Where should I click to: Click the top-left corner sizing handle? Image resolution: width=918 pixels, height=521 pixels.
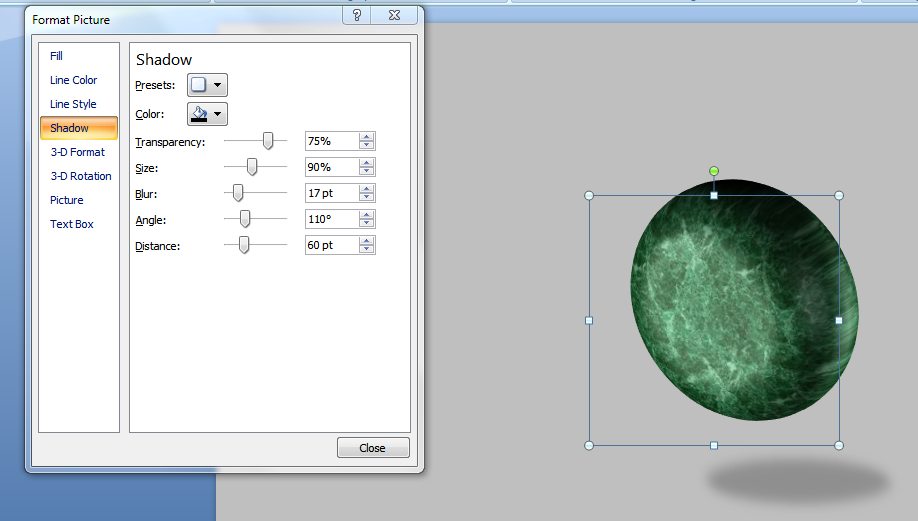589,196
